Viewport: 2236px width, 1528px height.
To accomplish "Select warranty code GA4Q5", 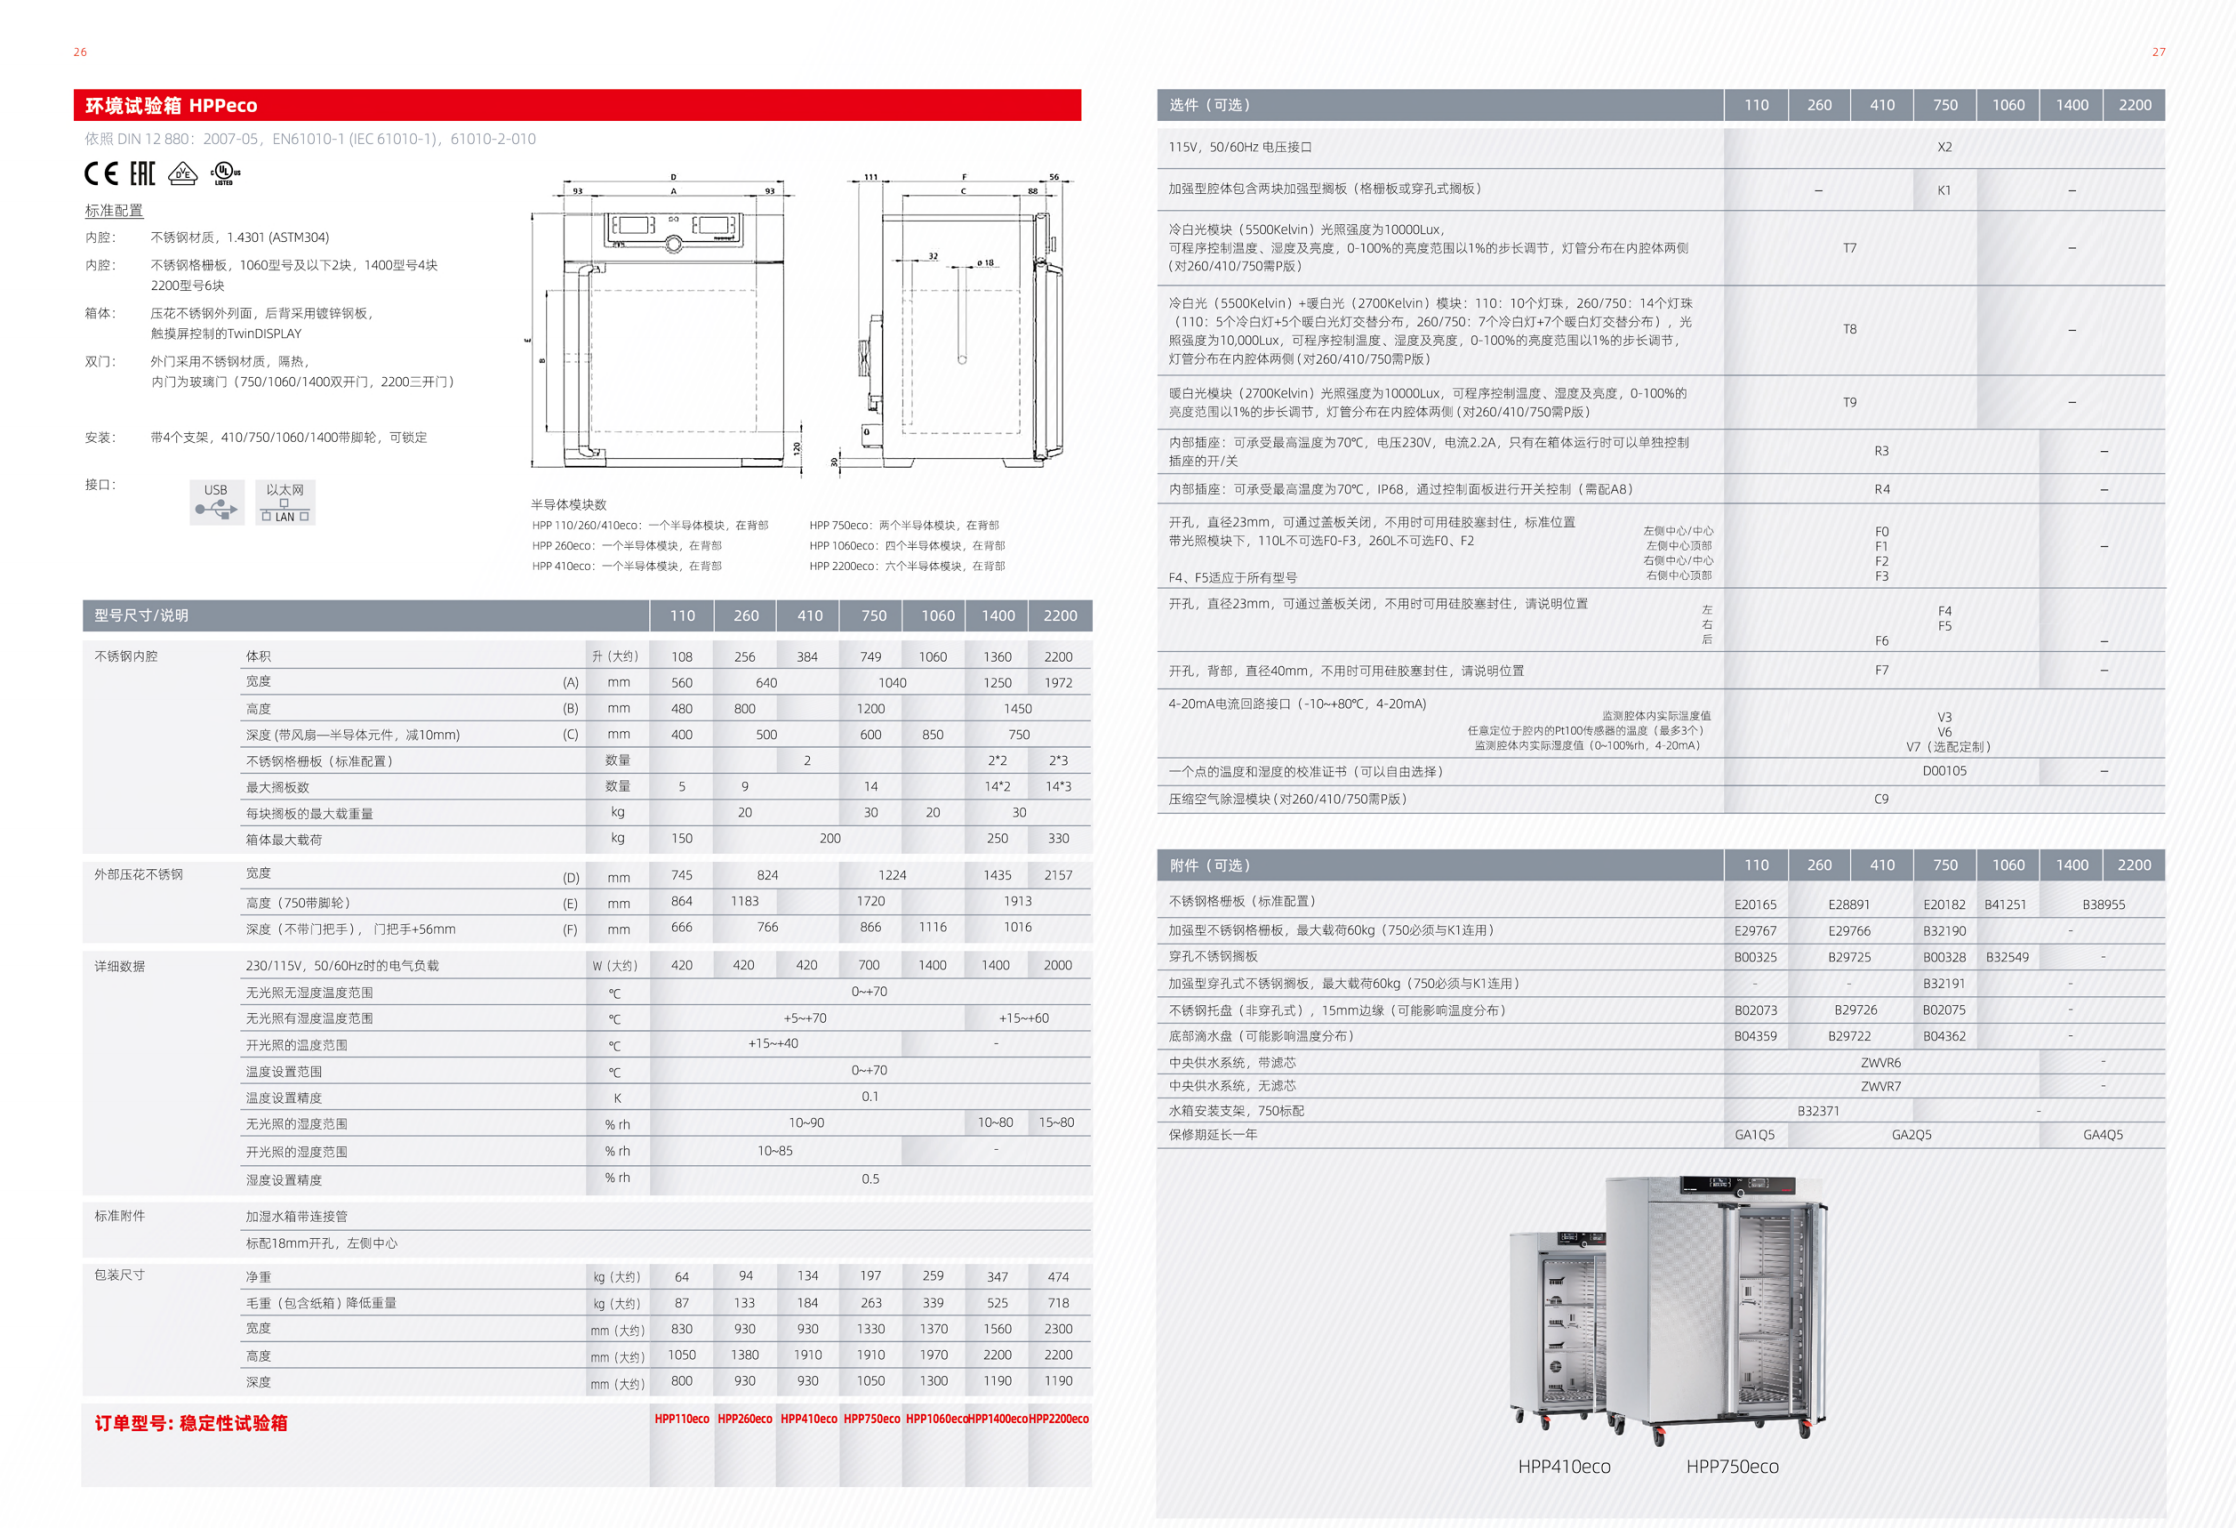I will (2103, 1135).
